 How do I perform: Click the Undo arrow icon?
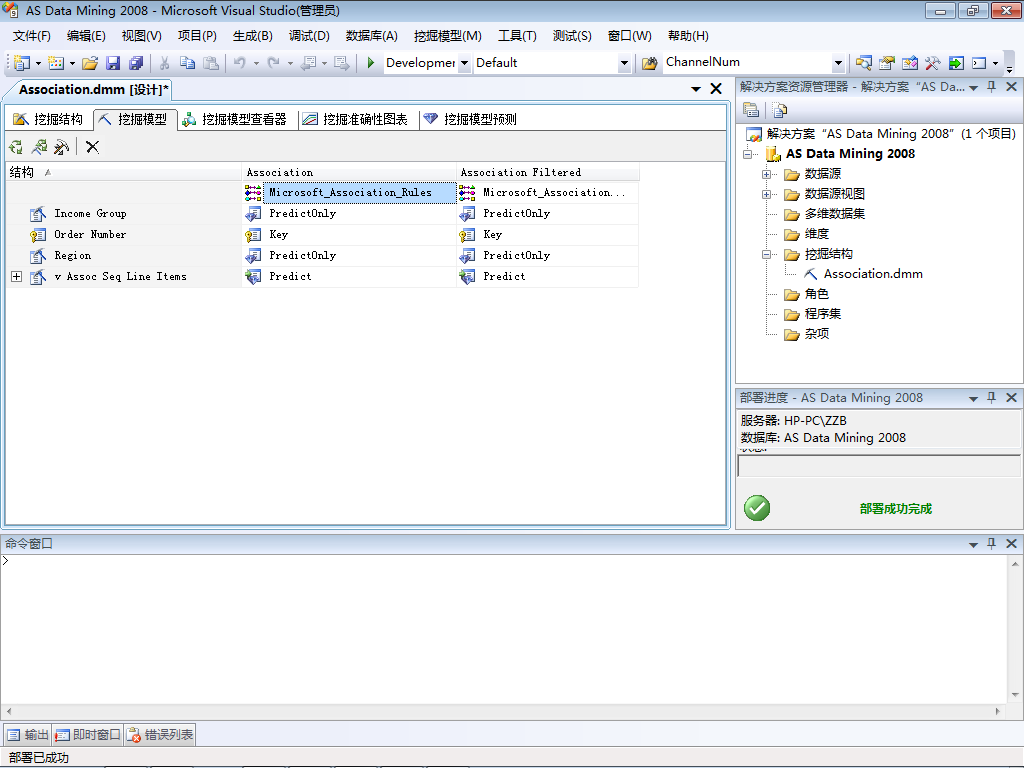(240, 63)
